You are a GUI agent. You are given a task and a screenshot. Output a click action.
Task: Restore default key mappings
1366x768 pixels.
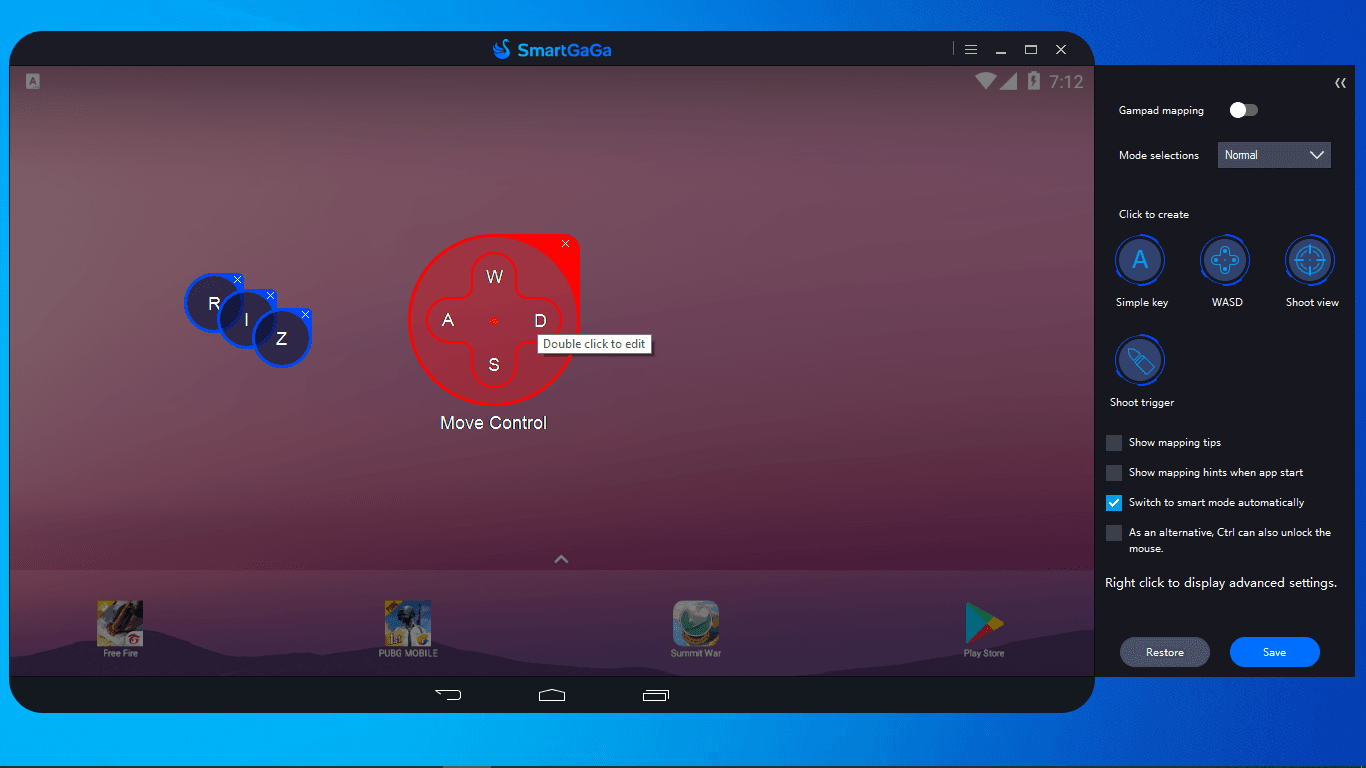[1164, 651]
